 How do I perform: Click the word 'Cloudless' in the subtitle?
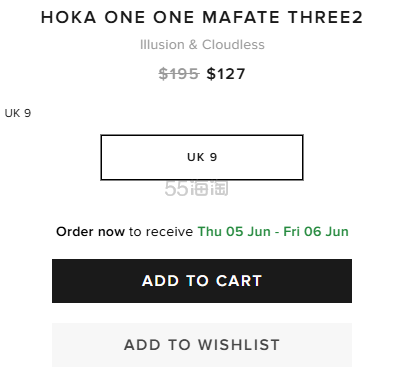pos(233,45)
